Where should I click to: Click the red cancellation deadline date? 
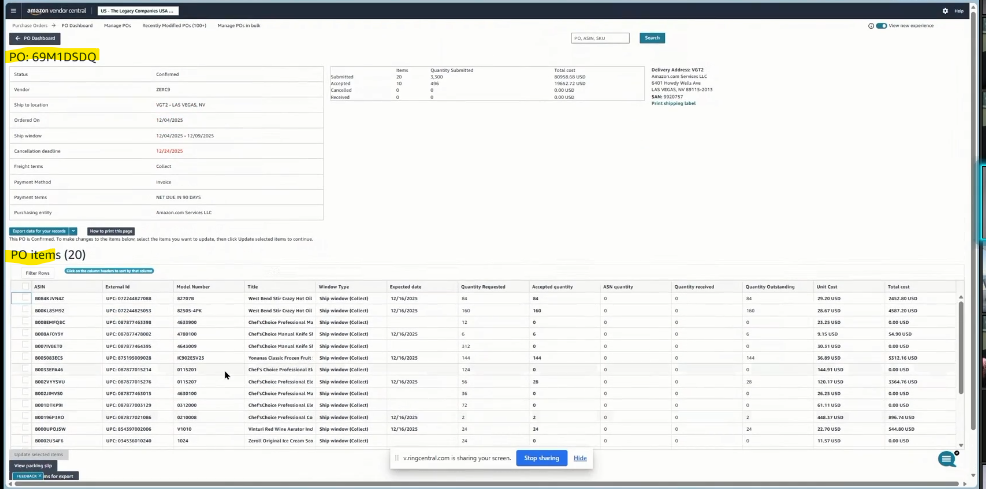pyautogui.click(x=169, y=151)
